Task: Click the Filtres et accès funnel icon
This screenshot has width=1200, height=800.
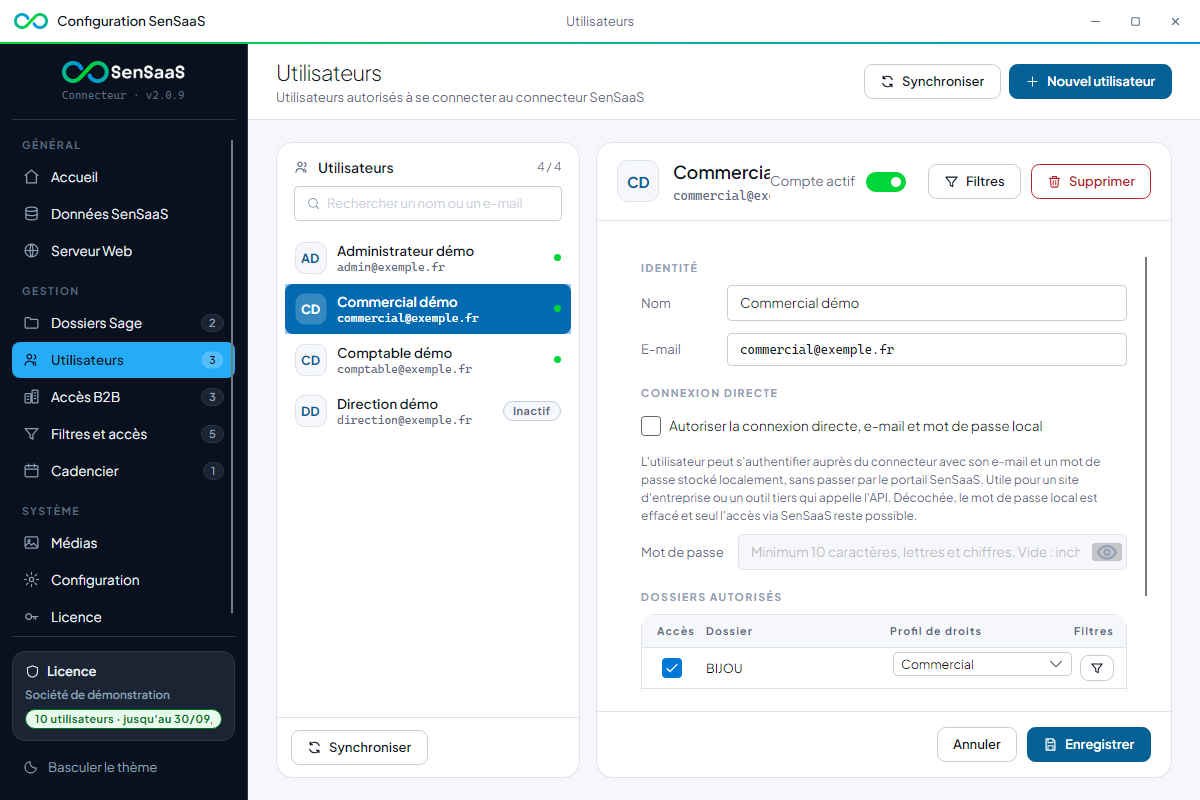Action: (32, 434)
